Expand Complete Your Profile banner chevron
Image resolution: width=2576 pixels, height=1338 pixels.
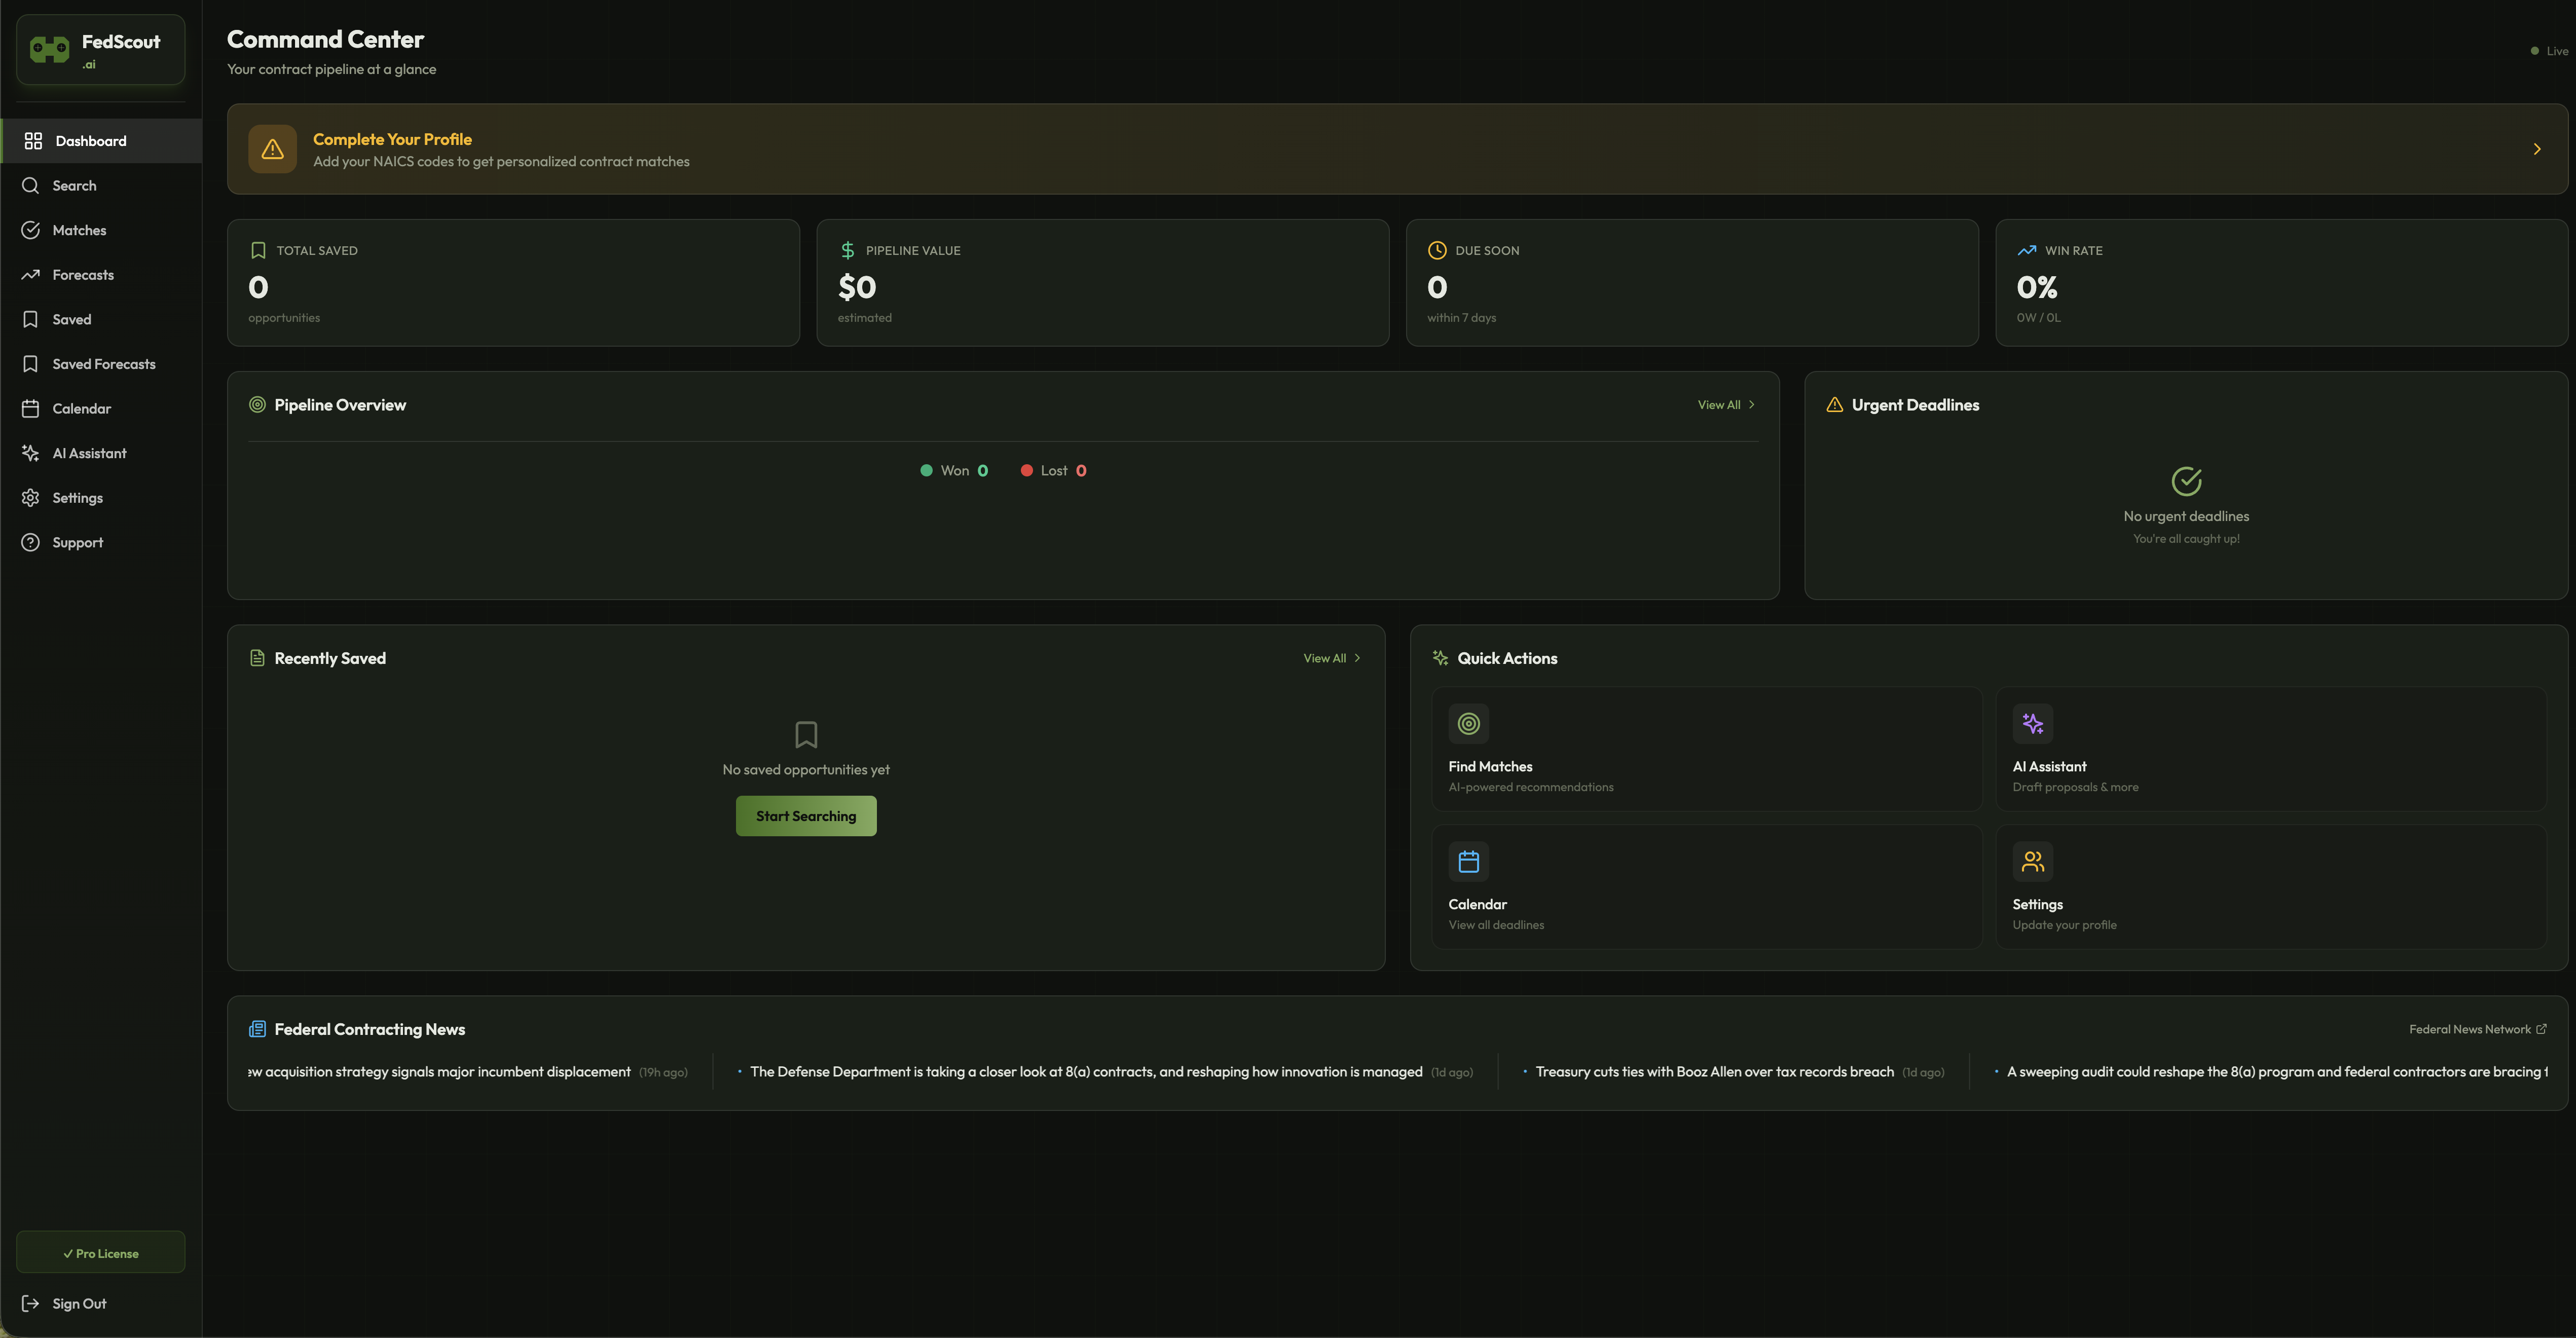[2536, 149]
